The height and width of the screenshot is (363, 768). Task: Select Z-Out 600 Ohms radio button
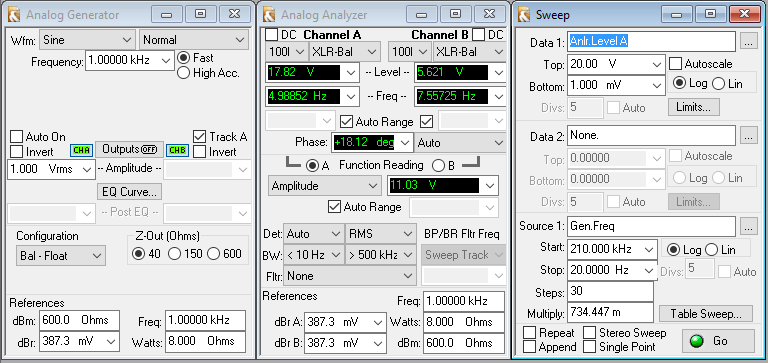coord(214,254)
